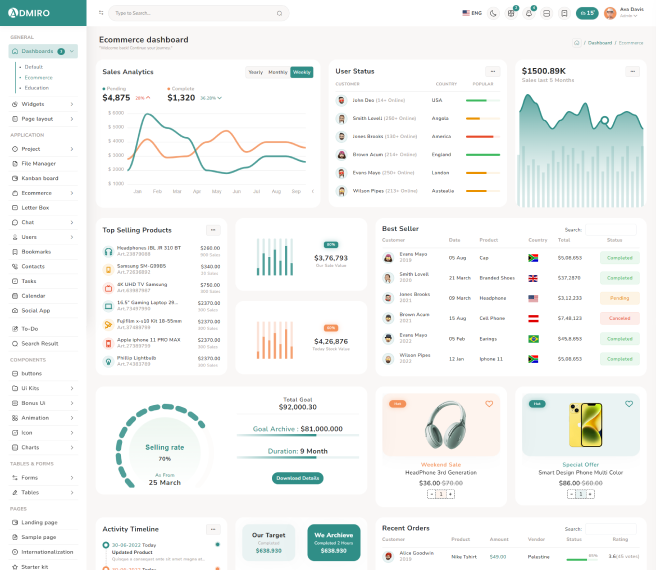The width and height of the screenshot is (656, 570).
Task: Select Education under the Dashboards menu
Action: [x=37, y=88]
